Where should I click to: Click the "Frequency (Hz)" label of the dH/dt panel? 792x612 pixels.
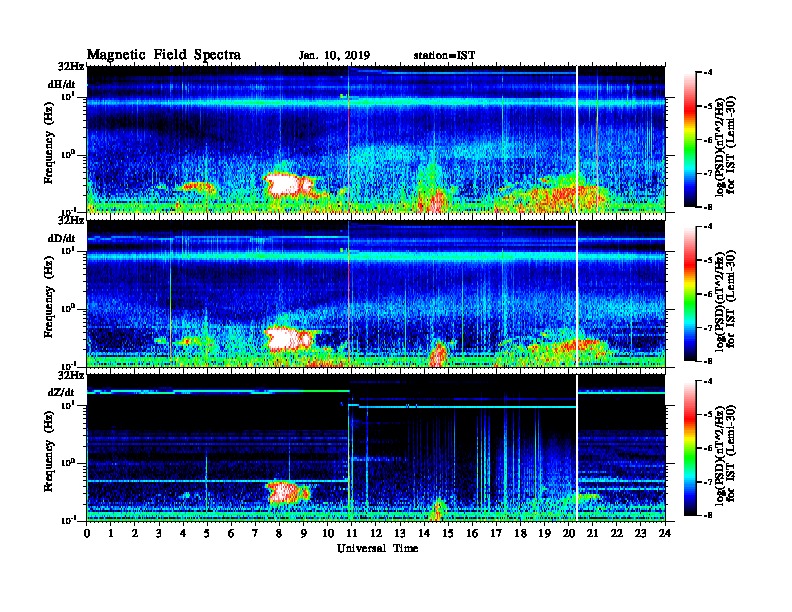tap(48, 143)
